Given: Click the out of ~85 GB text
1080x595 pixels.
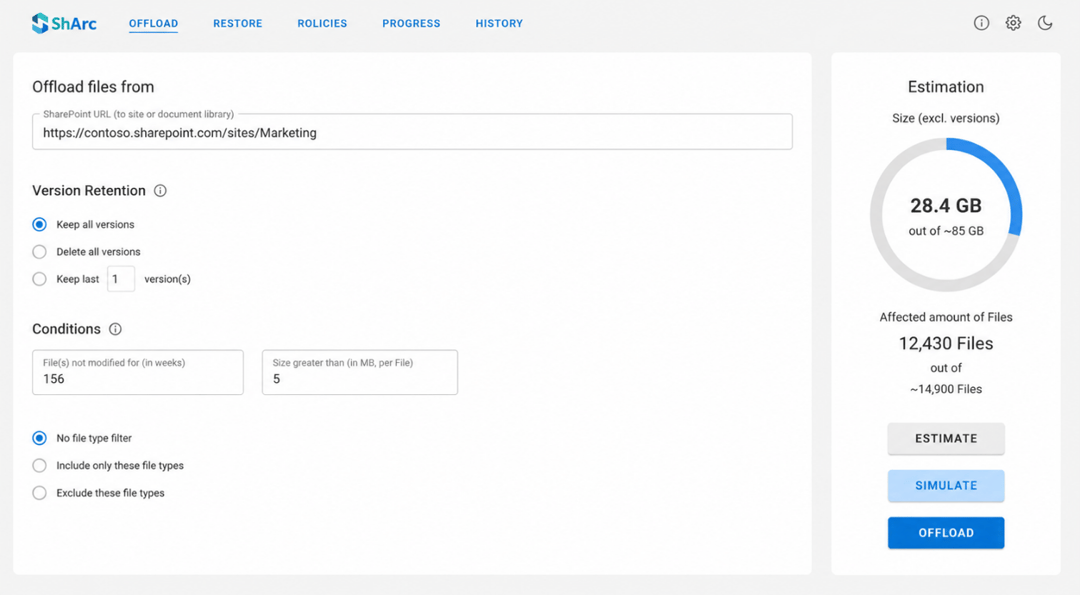Looking at the screenshot, I should 946,231.
